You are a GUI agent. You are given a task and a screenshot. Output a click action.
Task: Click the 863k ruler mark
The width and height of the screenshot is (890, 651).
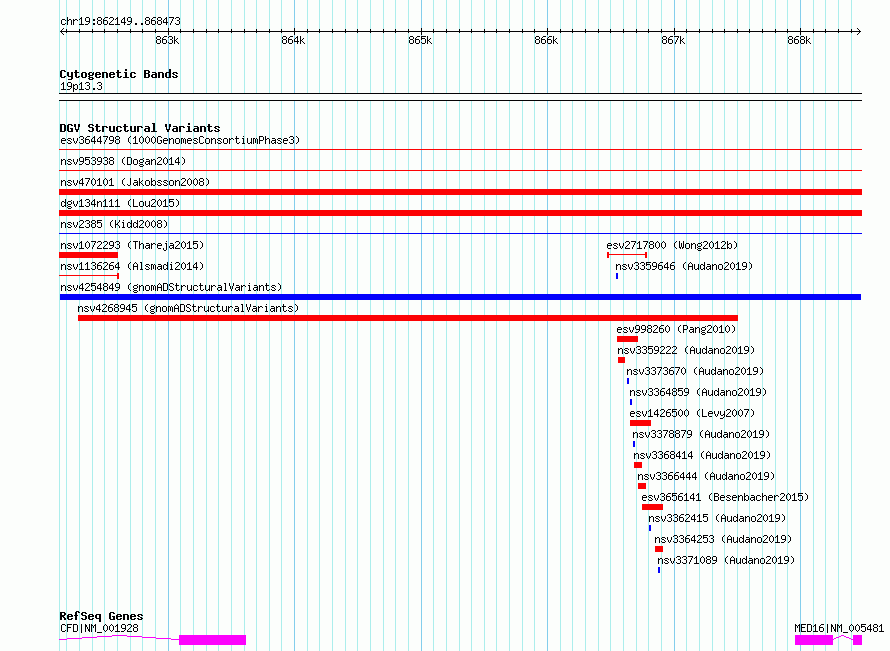(167, 40)
